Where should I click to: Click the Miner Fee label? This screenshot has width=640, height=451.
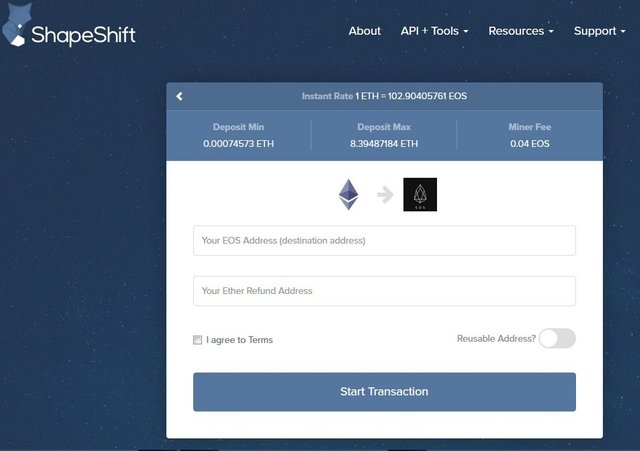click(530, 127)
